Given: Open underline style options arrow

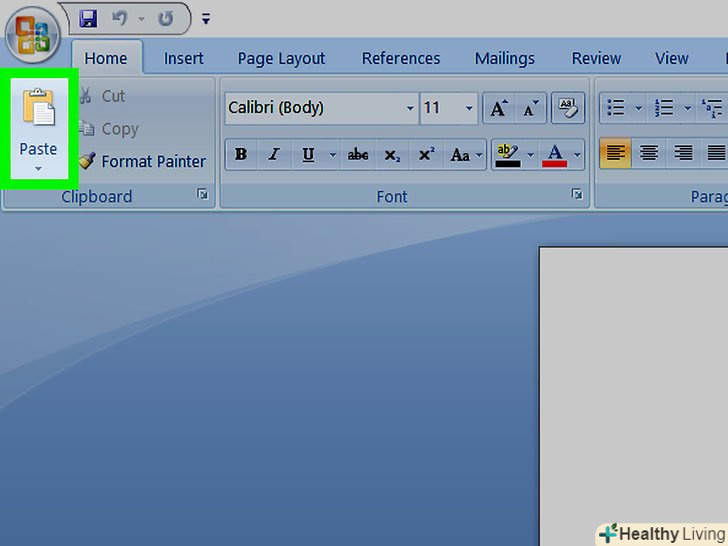Looking at the screenshot, I should [333, 155].
